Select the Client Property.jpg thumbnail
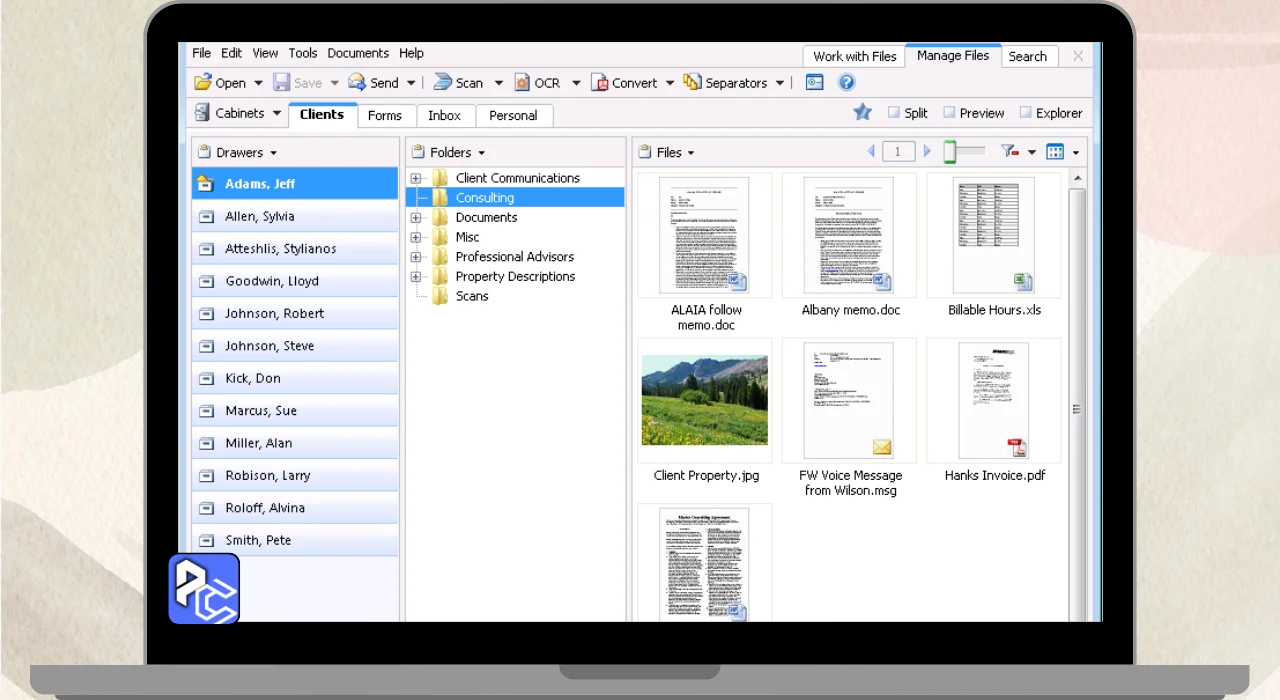The image size is (1280, 700). tap(705, 400)
